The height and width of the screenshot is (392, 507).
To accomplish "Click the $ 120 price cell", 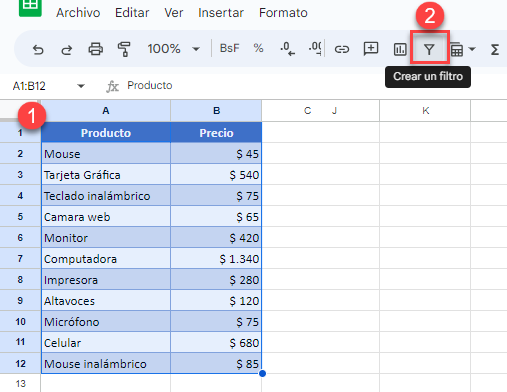I will (216, 301).
